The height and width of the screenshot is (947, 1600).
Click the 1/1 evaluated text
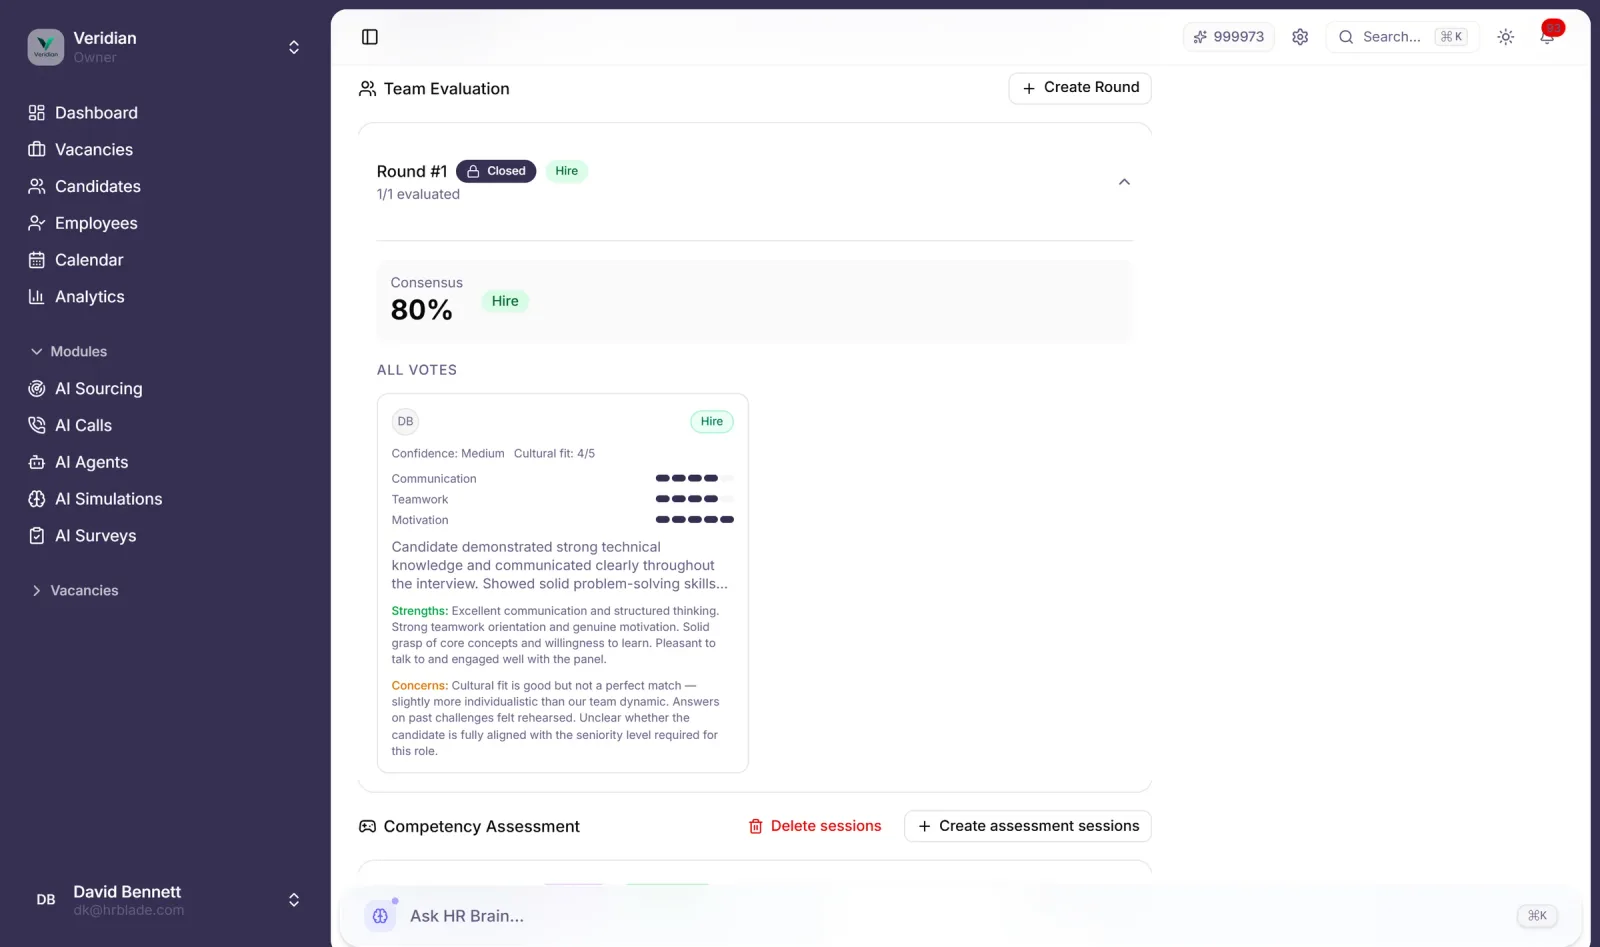click(x=418, y=195)
